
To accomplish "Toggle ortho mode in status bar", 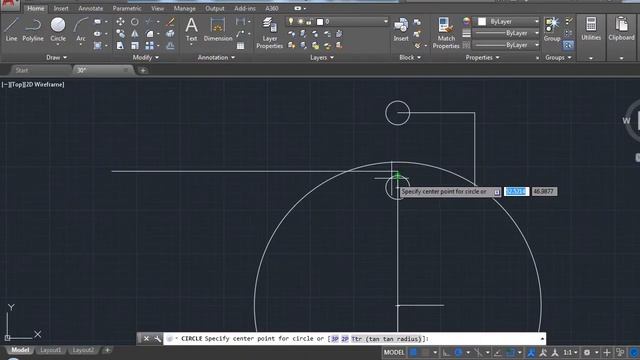I will (446, 352).
